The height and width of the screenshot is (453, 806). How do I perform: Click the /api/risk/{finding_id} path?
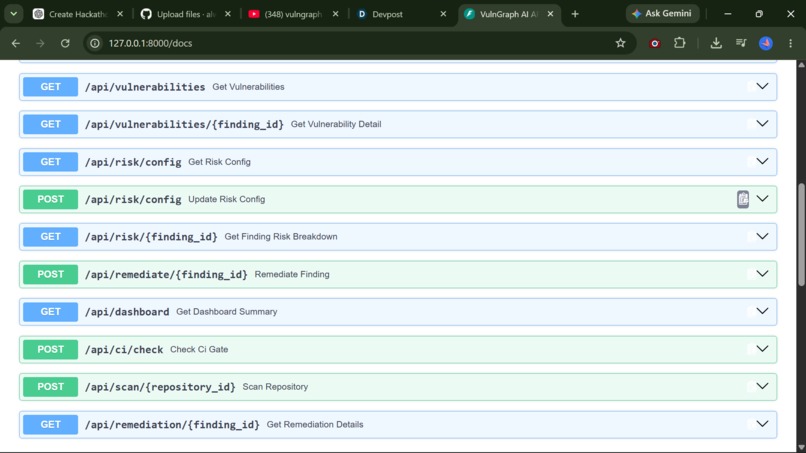151,237
